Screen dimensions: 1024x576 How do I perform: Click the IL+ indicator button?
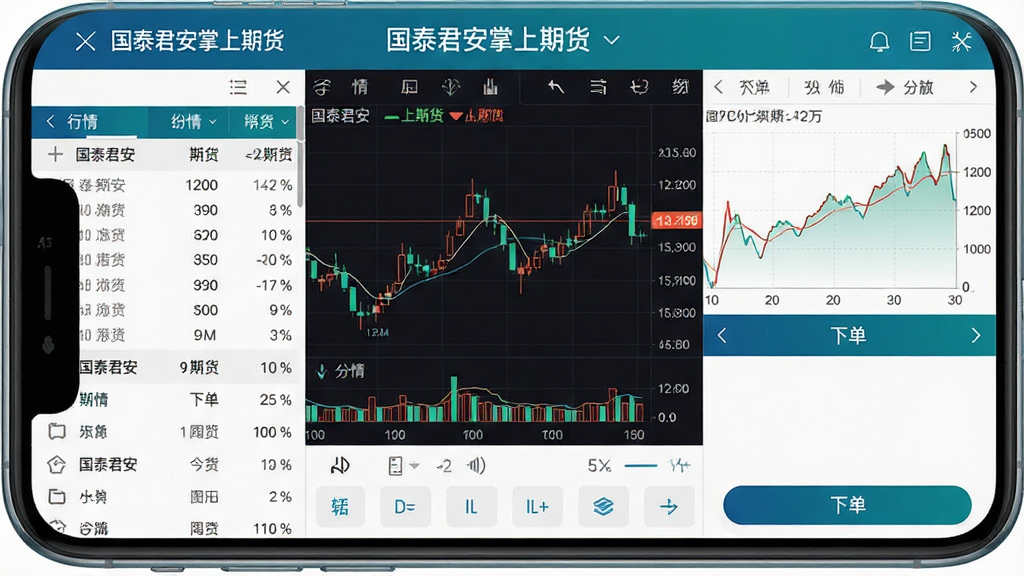pyautogui.click(x=537, y=506)
